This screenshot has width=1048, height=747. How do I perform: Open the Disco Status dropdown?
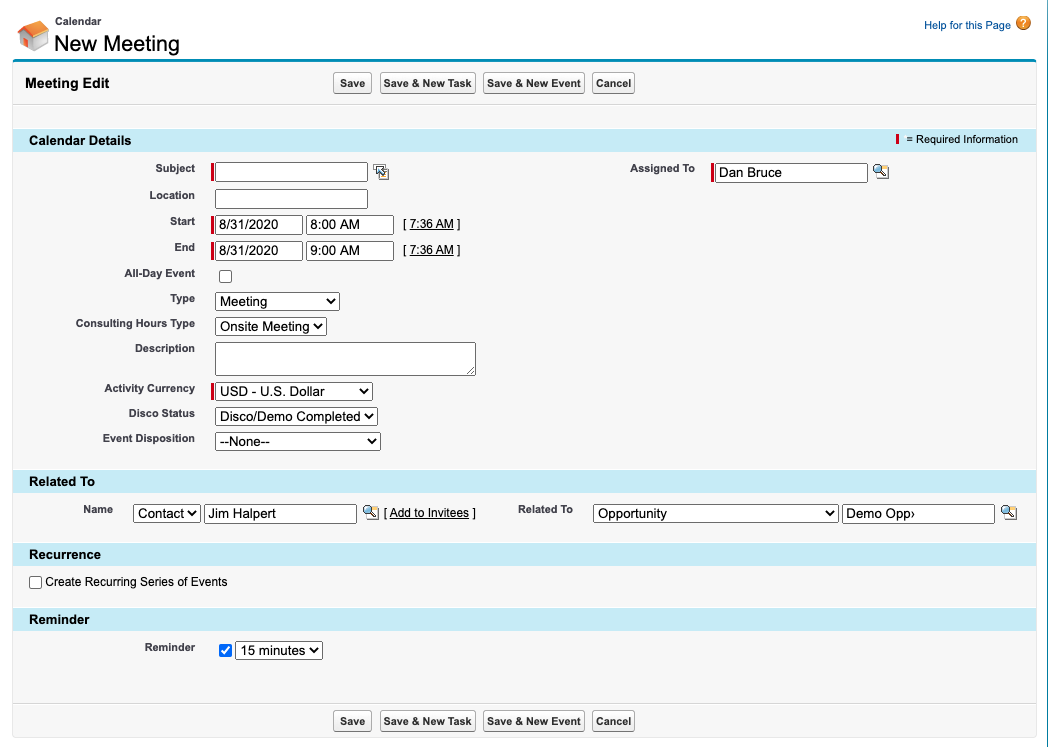[296, 416]
